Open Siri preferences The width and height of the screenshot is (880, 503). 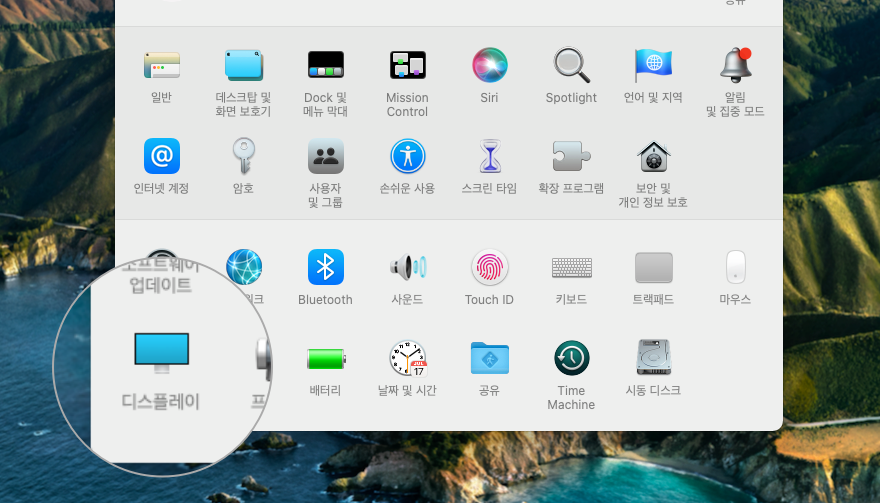(489, 65)
